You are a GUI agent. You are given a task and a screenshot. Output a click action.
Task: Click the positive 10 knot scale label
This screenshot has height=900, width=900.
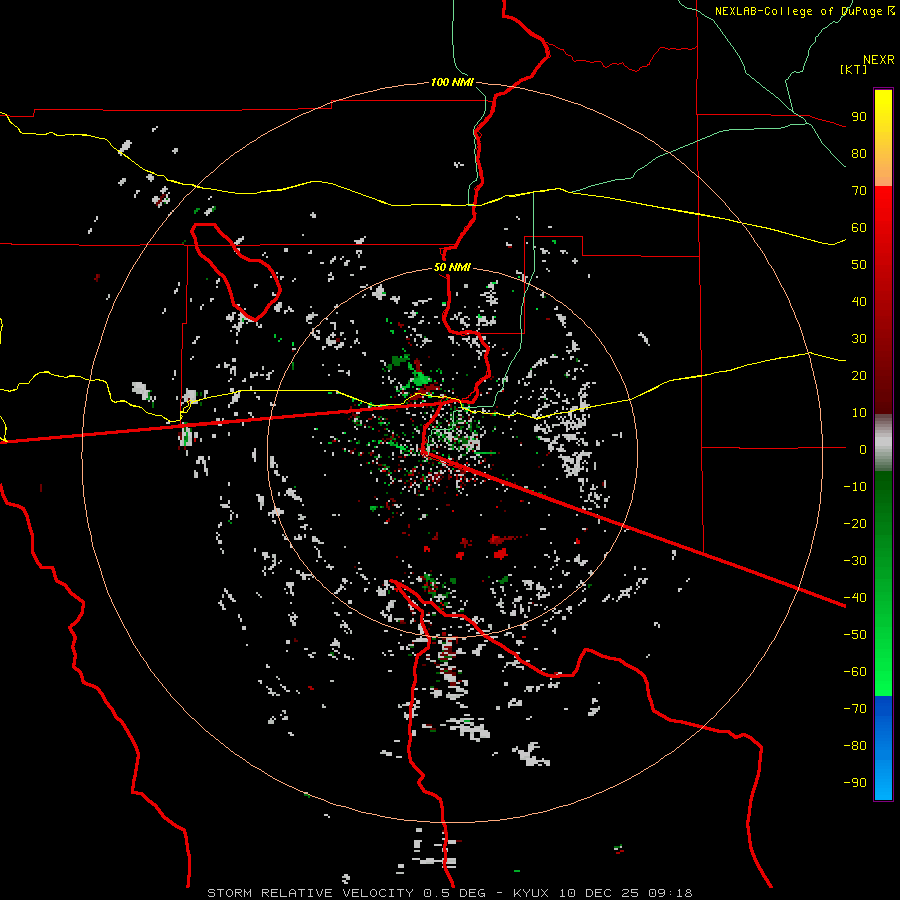[859, 413]
